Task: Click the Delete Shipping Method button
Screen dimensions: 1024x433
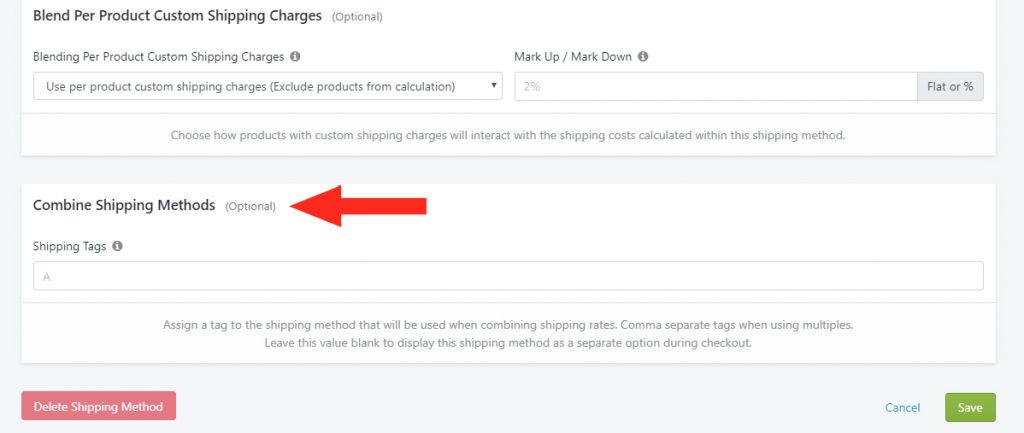Action: tap(99, 406)
